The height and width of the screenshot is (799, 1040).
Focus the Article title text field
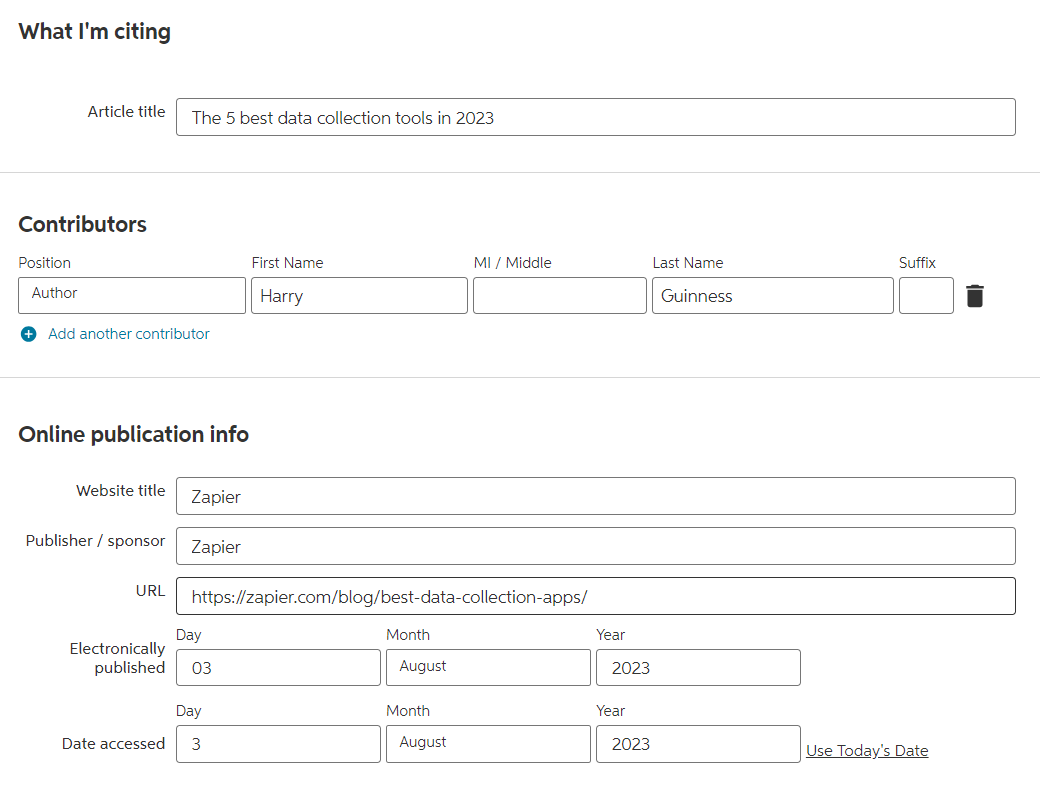tap(595, 117)
